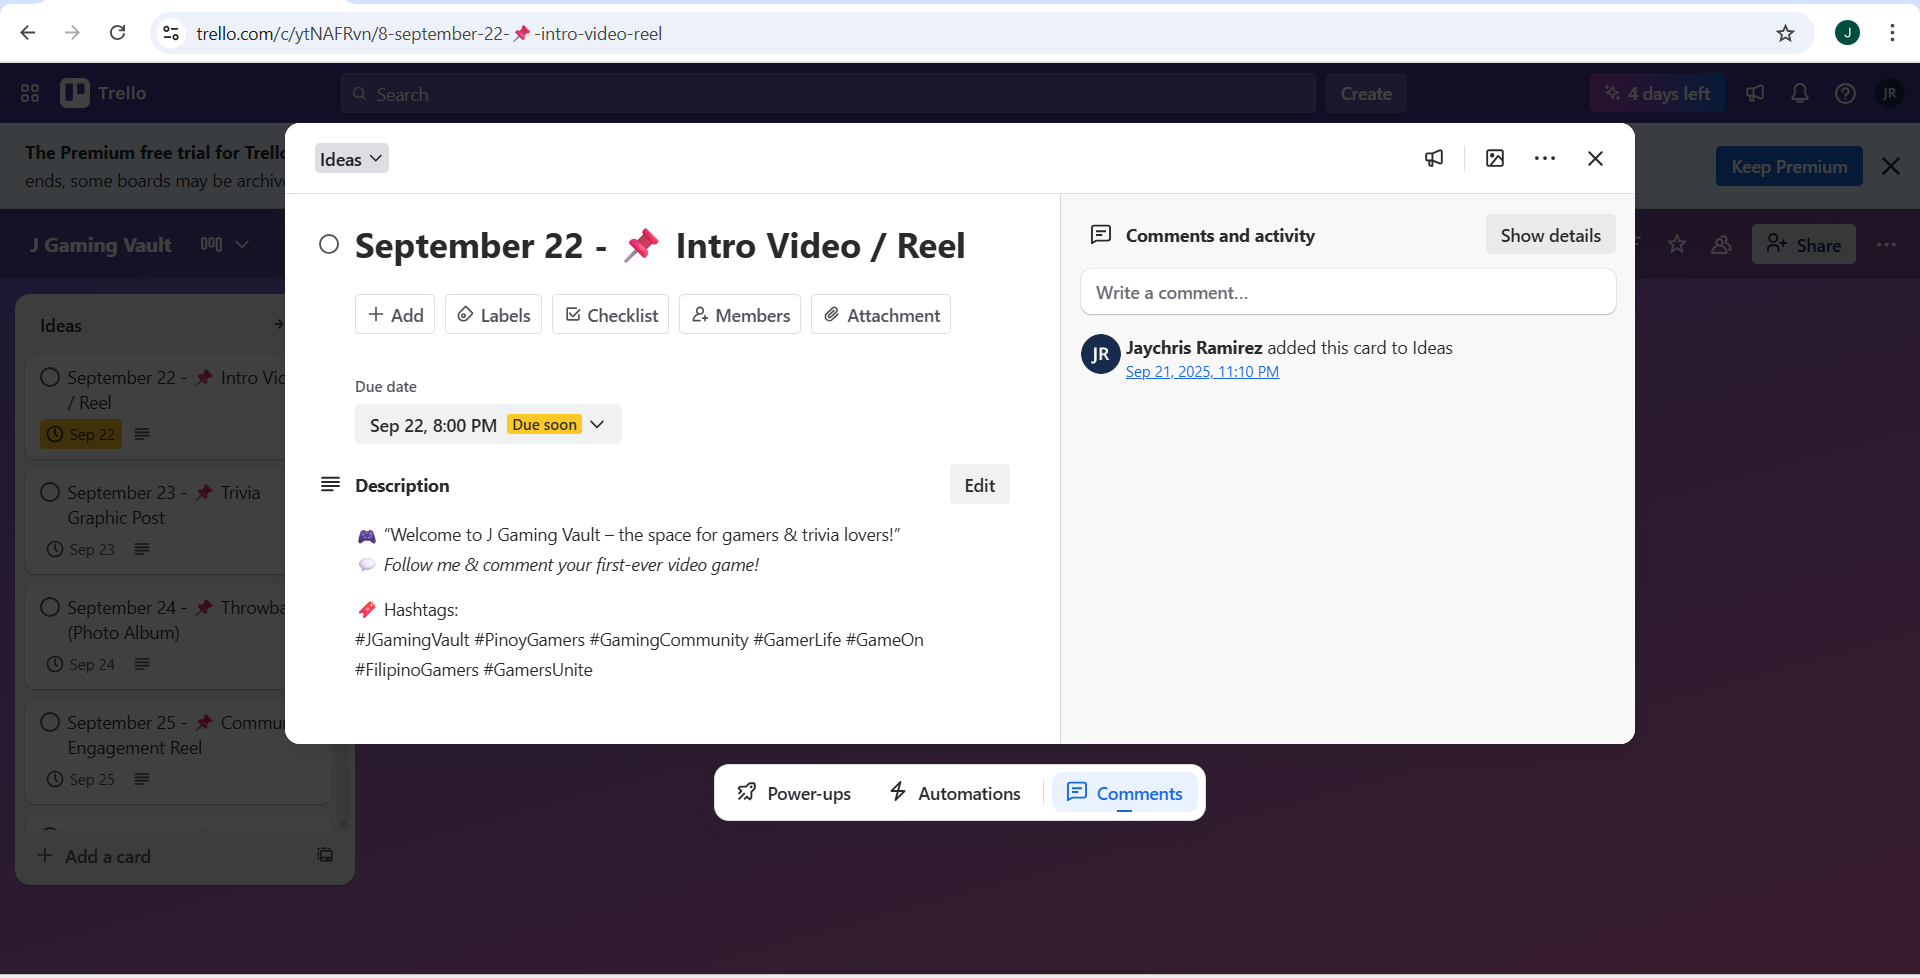This screenshot has width=1920, height=978.
Task: Mark September 25 Engagement card complete
Action: pos(50,722)
